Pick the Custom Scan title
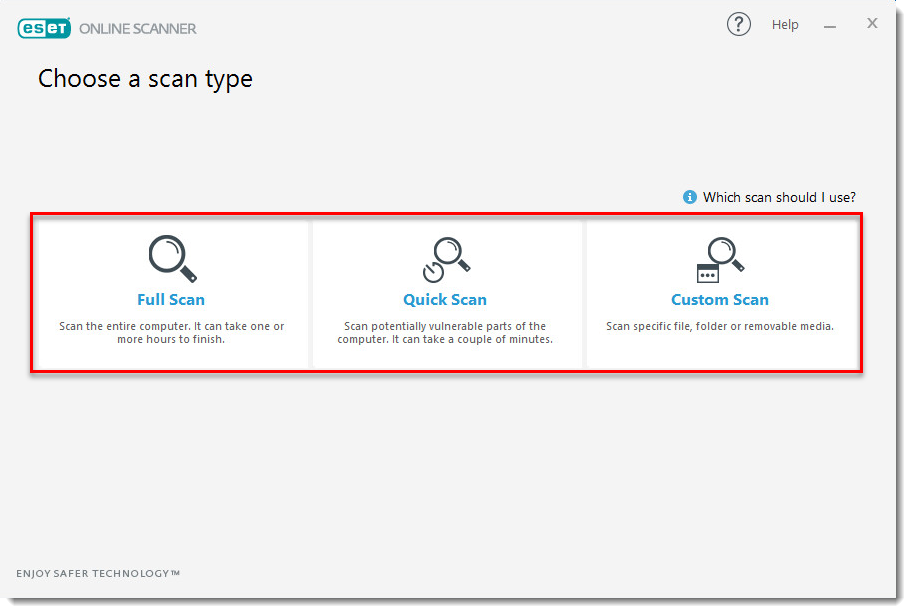The width and height of the screenshot is (911, 613). click(720, 299)
